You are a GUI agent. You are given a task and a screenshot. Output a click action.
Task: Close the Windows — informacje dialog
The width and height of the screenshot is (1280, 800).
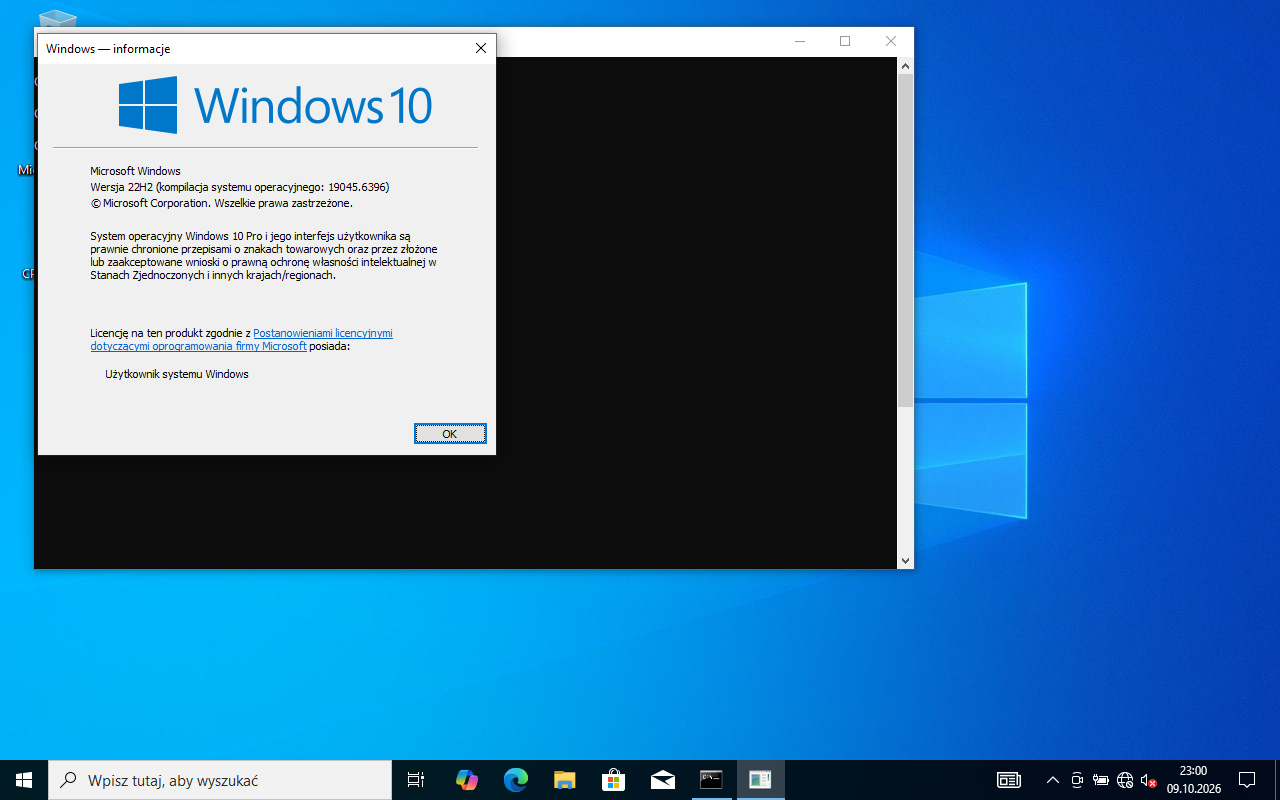coord(480,48)
